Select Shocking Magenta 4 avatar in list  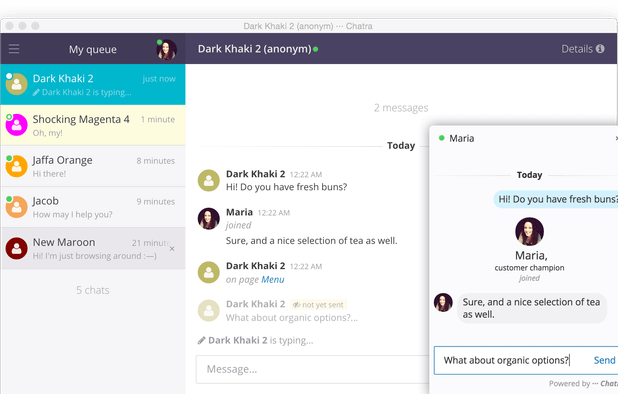pos(17,125)
